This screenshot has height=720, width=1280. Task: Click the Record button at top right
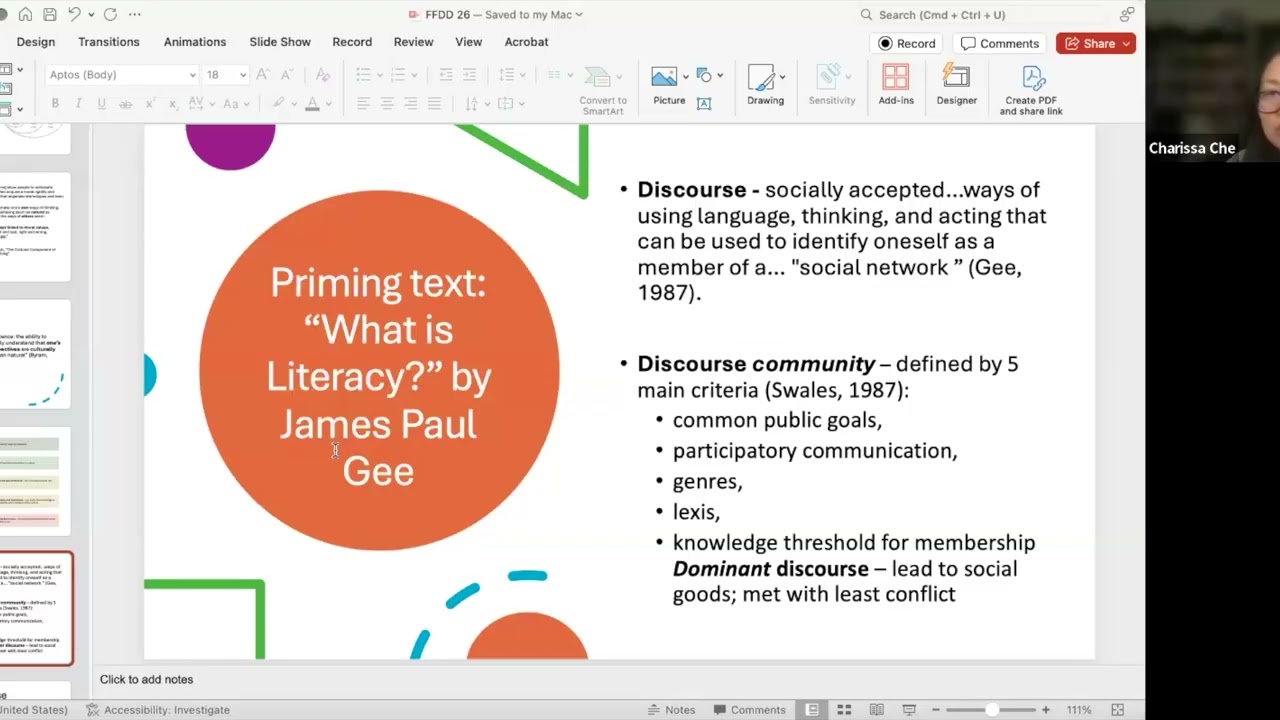tap(907, 43)
